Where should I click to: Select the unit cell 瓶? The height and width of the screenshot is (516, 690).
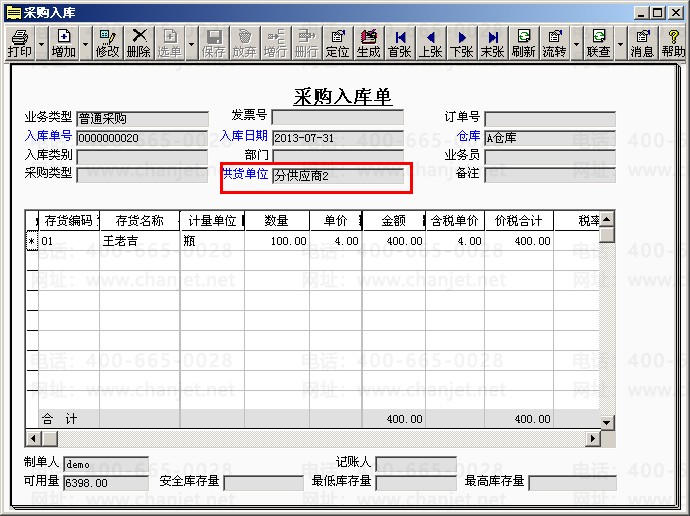(x=212, y=241)
